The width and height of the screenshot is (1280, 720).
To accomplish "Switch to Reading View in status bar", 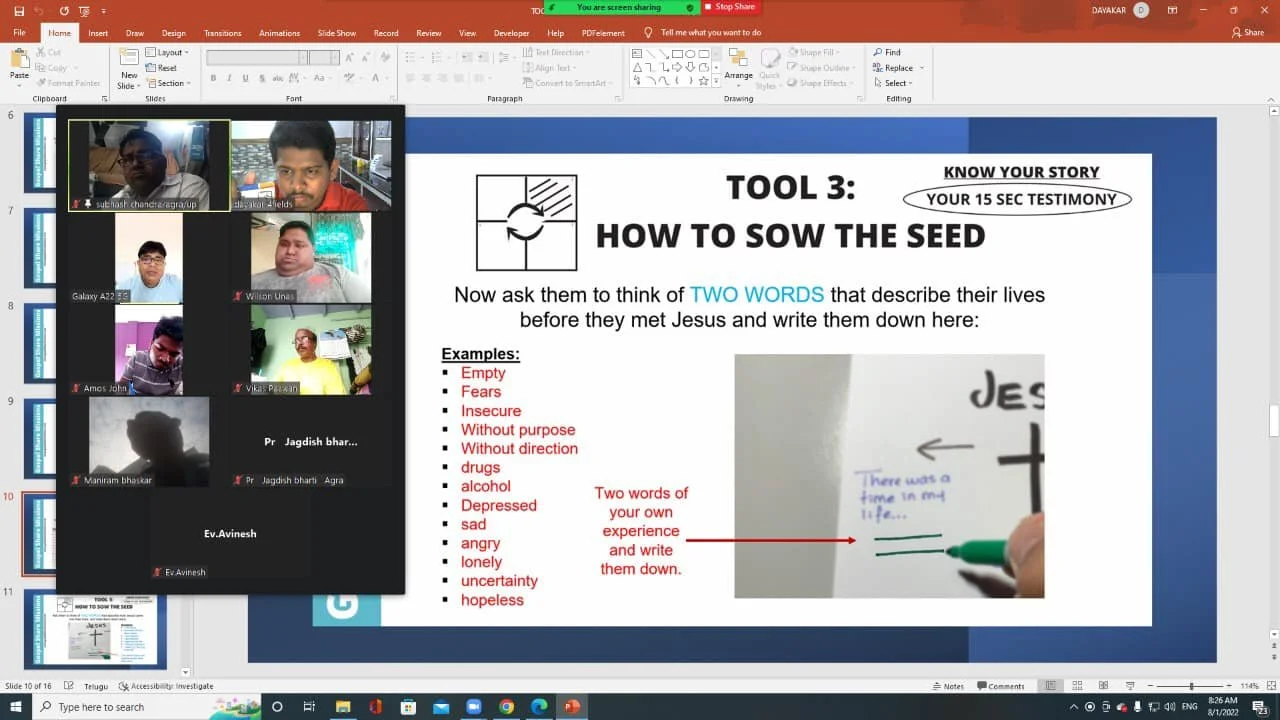I will pyautogui.click(x=1102, y=686).
